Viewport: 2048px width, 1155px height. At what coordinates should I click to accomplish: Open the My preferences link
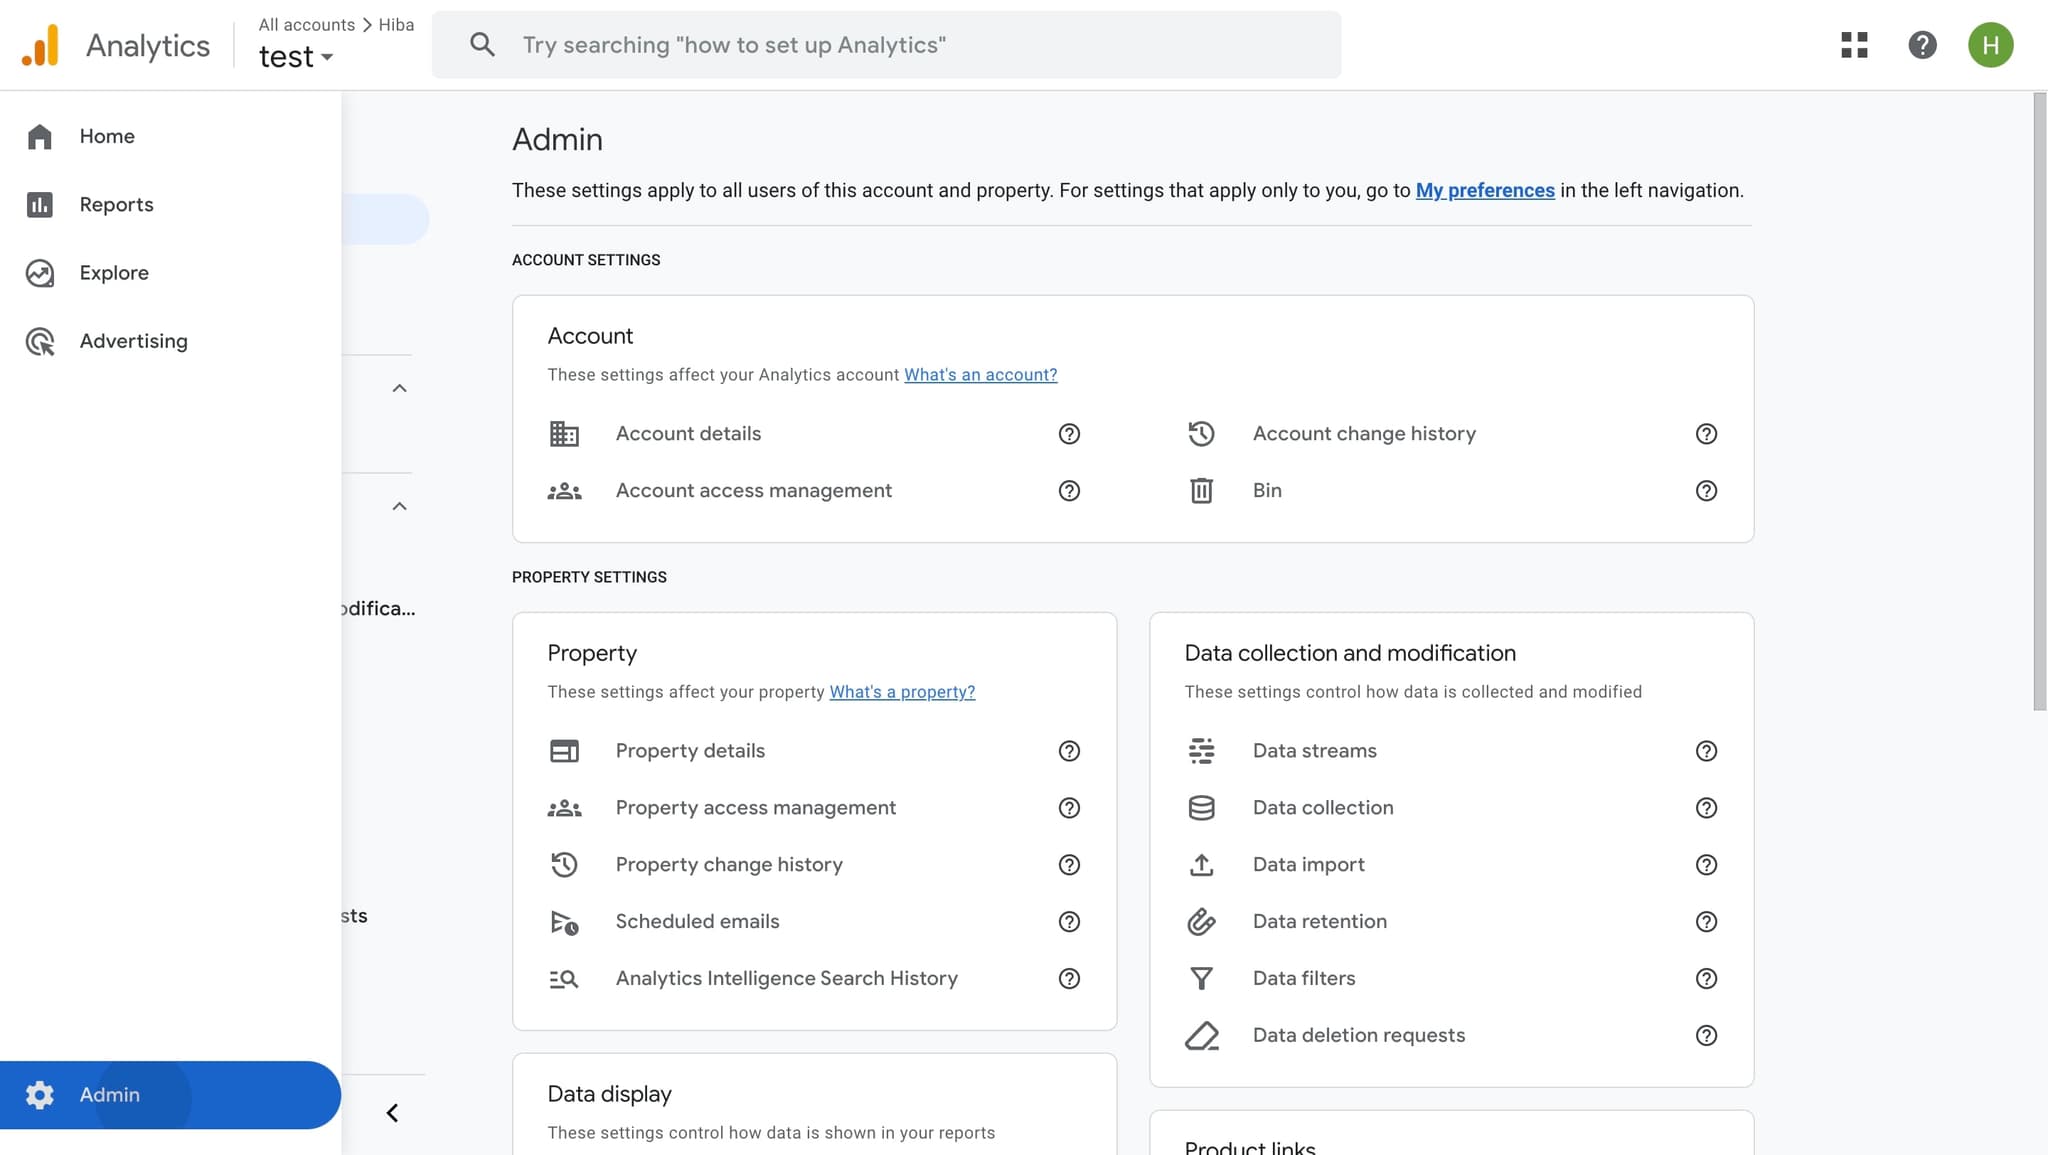1484,190
